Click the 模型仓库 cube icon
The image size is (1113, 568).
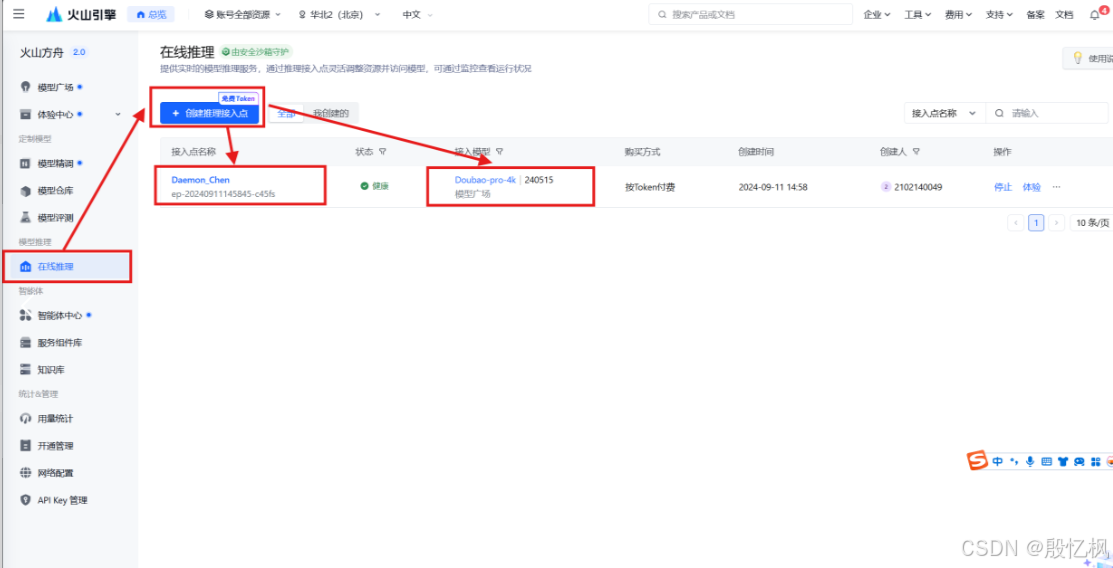26,190
